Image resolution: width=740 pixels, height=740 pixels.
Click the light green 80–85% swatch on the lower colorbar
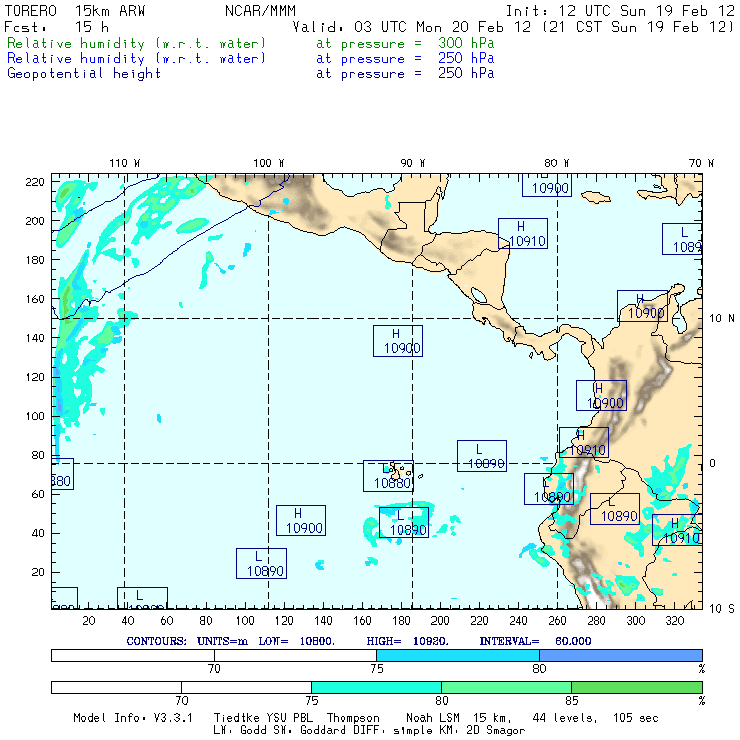pos(506,687)
